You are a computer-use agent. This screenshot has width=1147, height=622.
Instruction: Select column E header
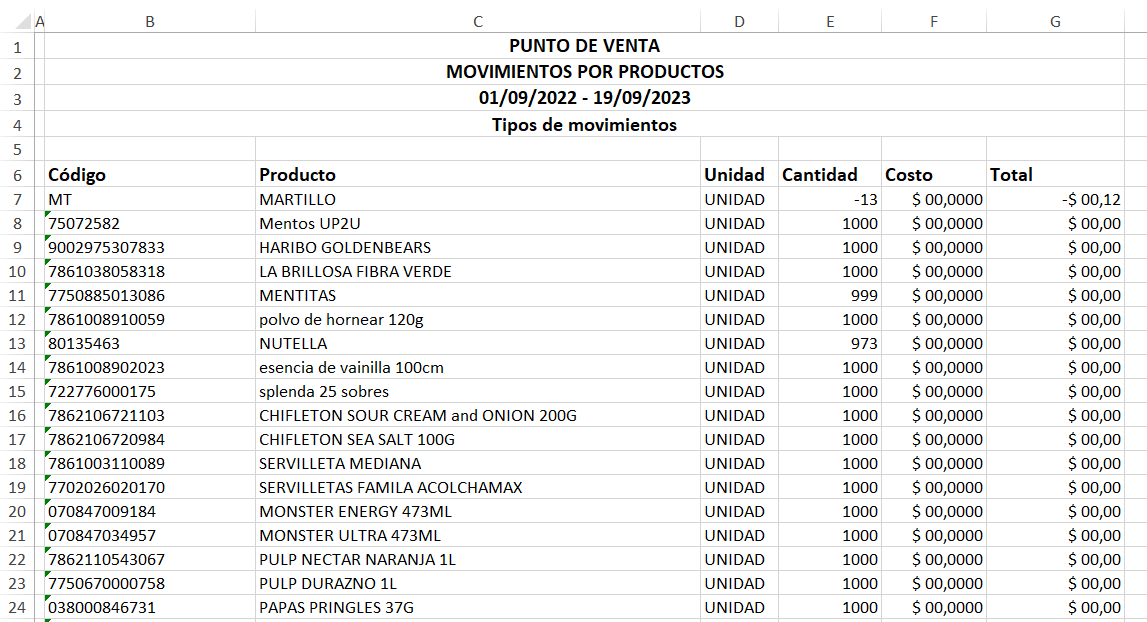pos(830,22)
